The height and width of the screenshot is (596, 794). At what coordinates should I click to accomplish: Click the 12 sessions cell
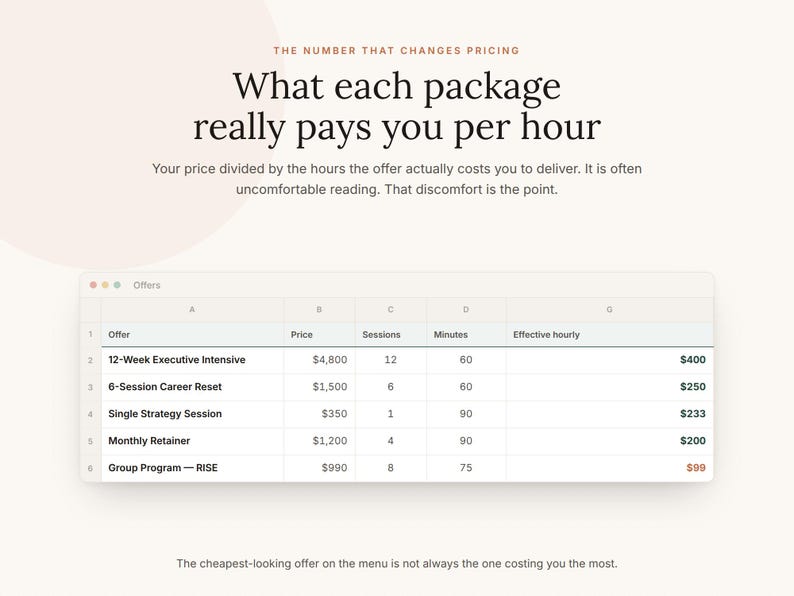[391, 360]
